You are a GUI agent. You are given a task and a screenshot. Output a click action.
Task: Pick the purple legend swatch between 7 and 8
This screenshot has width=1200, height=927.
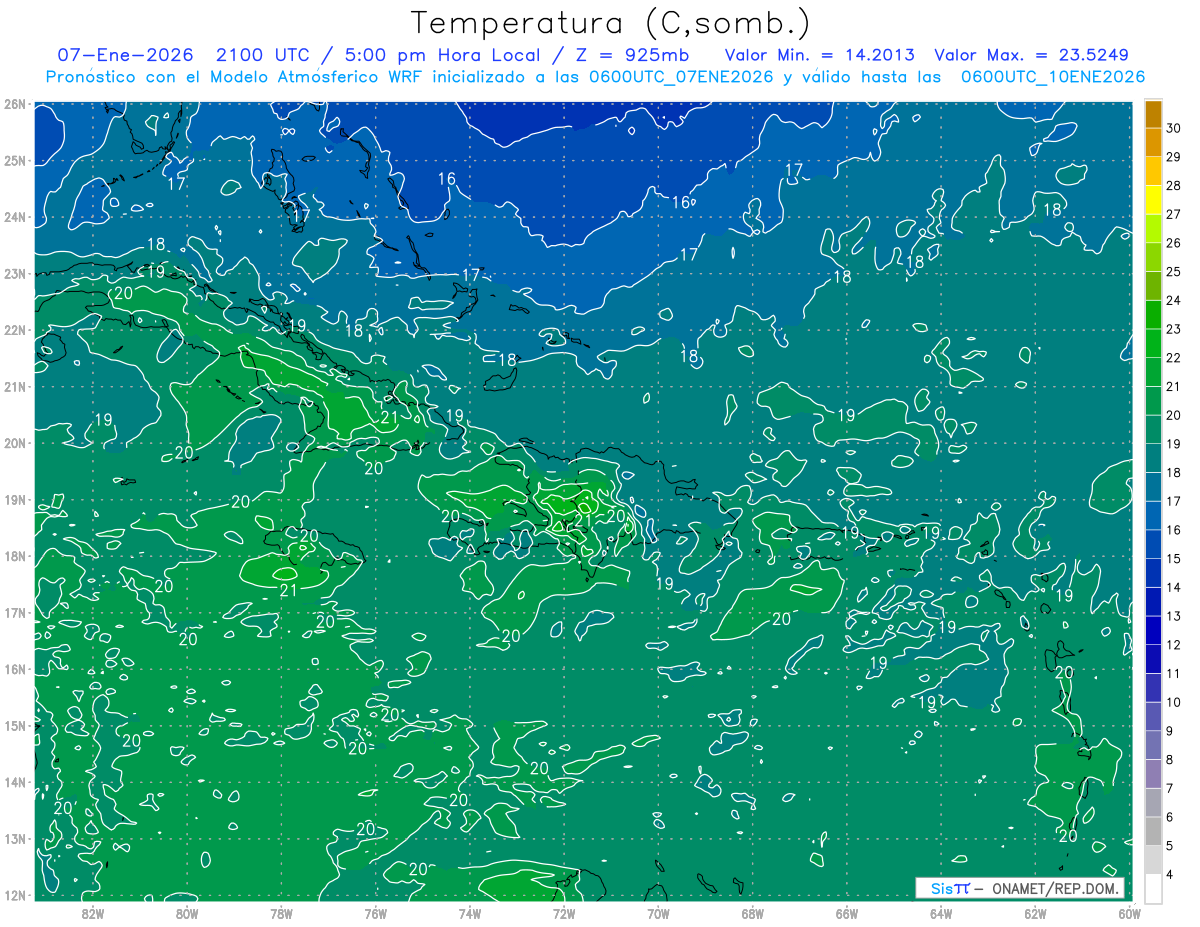pyautogui.click(x=1154, y=774)
